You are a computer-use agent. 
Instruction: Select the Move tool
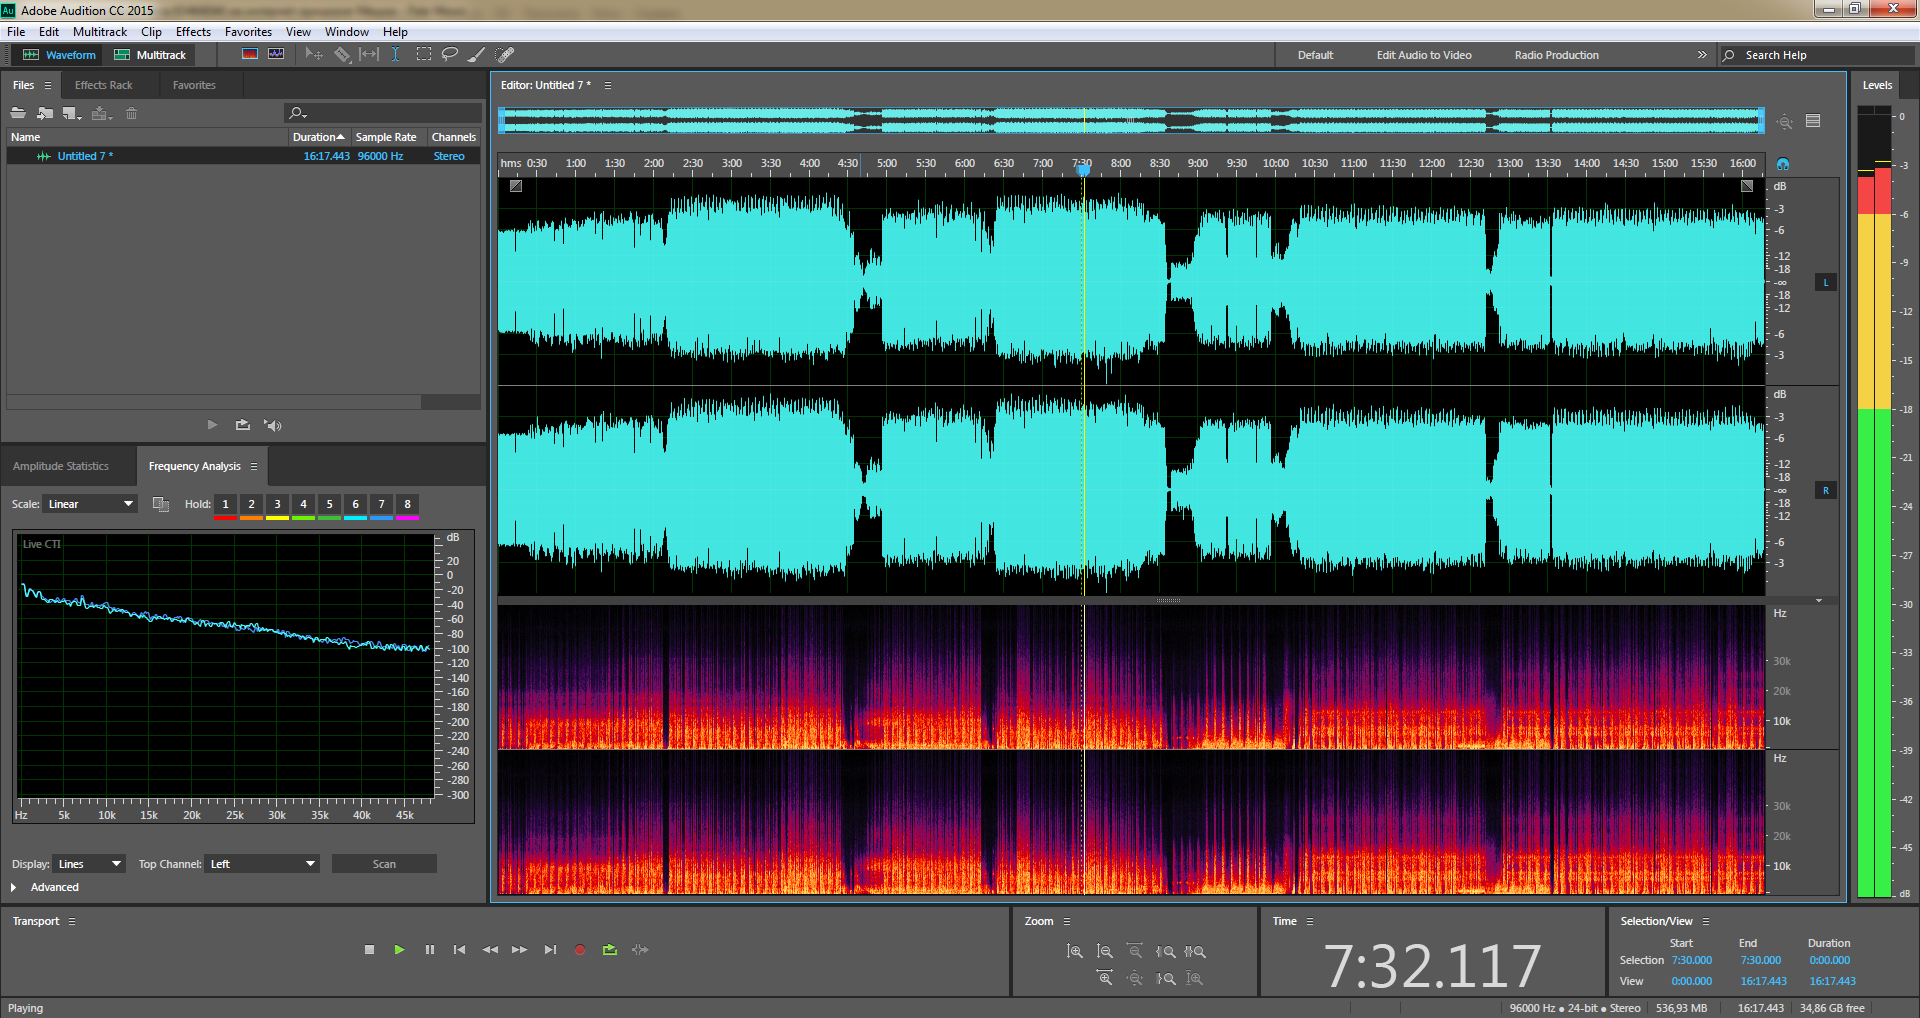click(x=314, y=54)
